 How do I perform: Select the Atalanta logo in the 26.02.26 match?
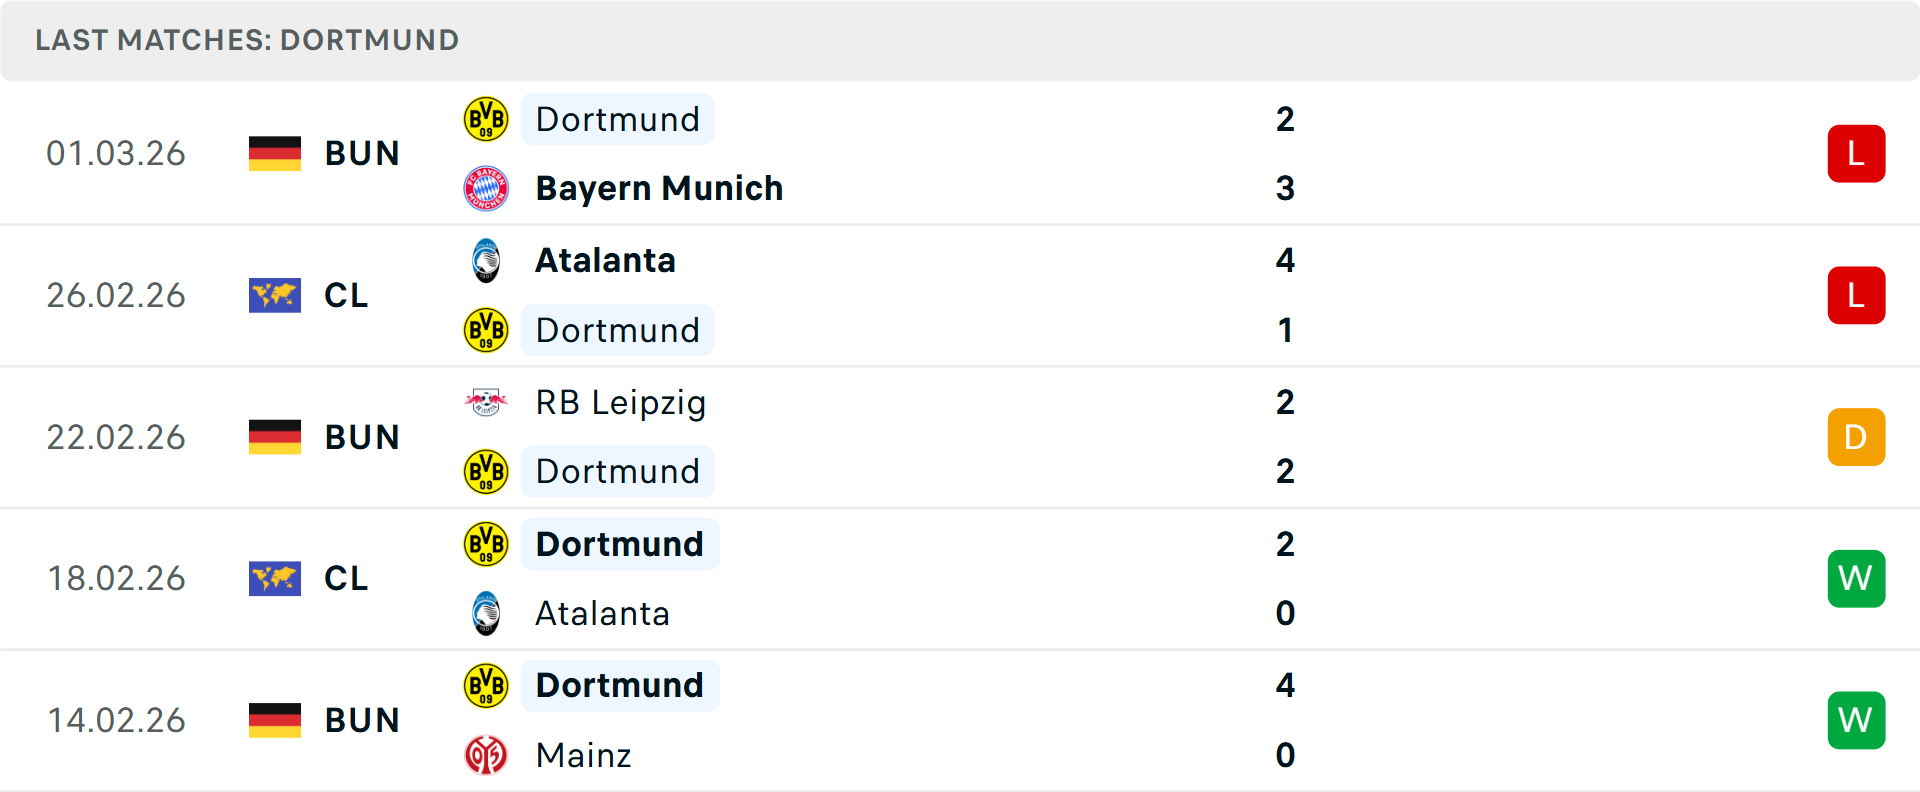[x=486, y=261]
